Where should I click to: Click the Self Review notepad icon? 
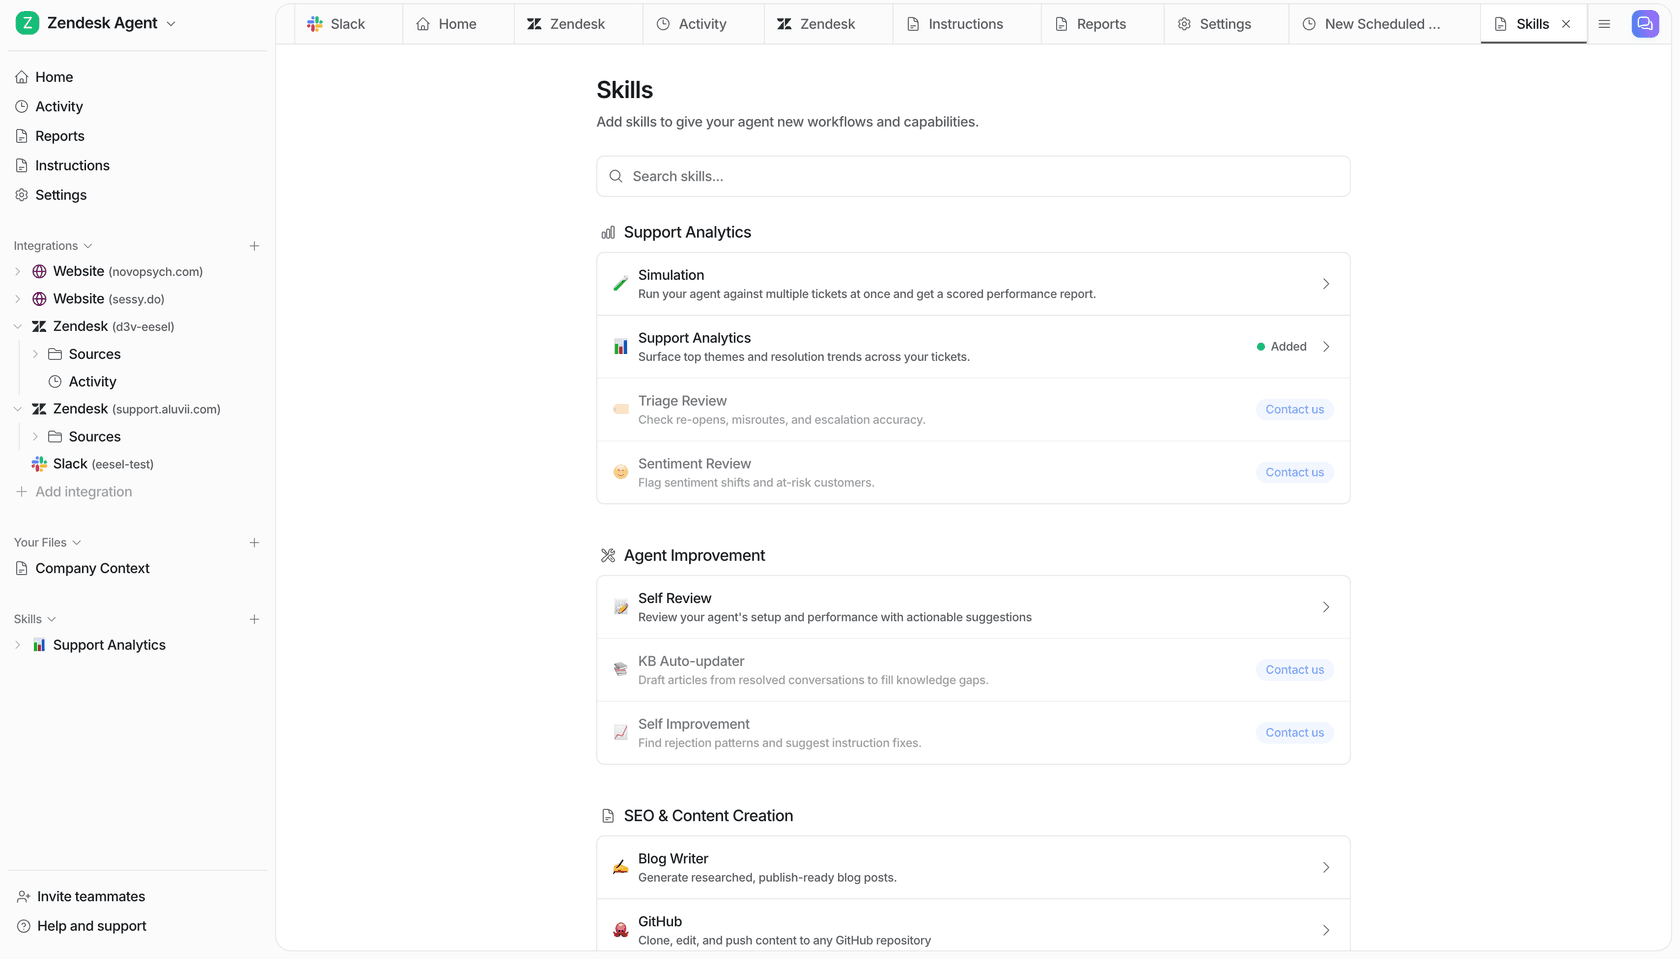click(621, 607)
